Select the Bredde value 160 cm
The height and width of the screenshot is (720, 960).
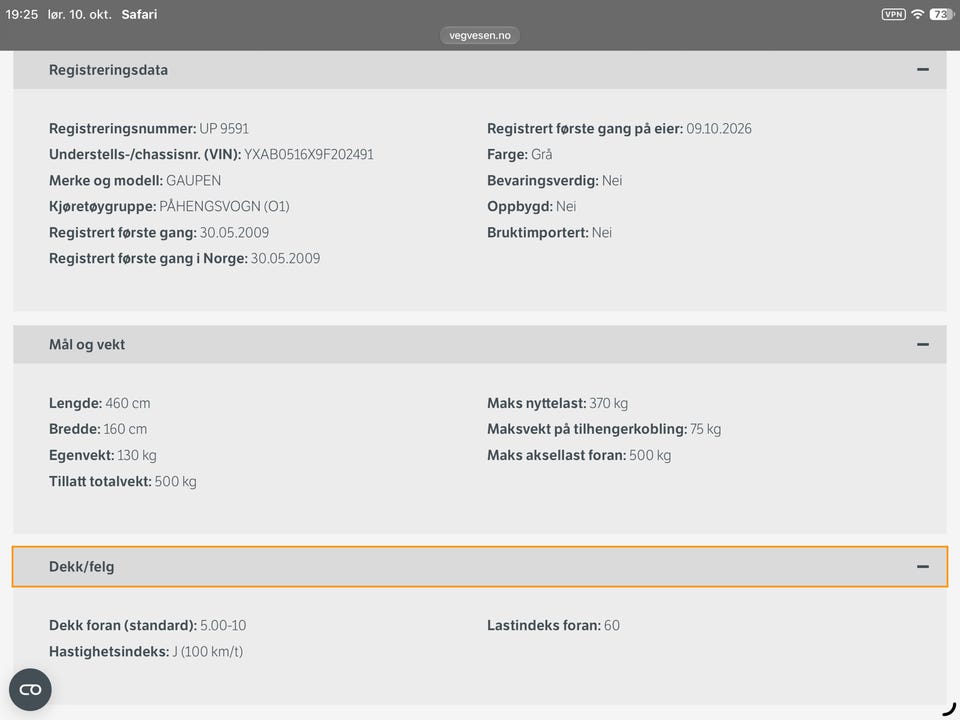(125, 429)
